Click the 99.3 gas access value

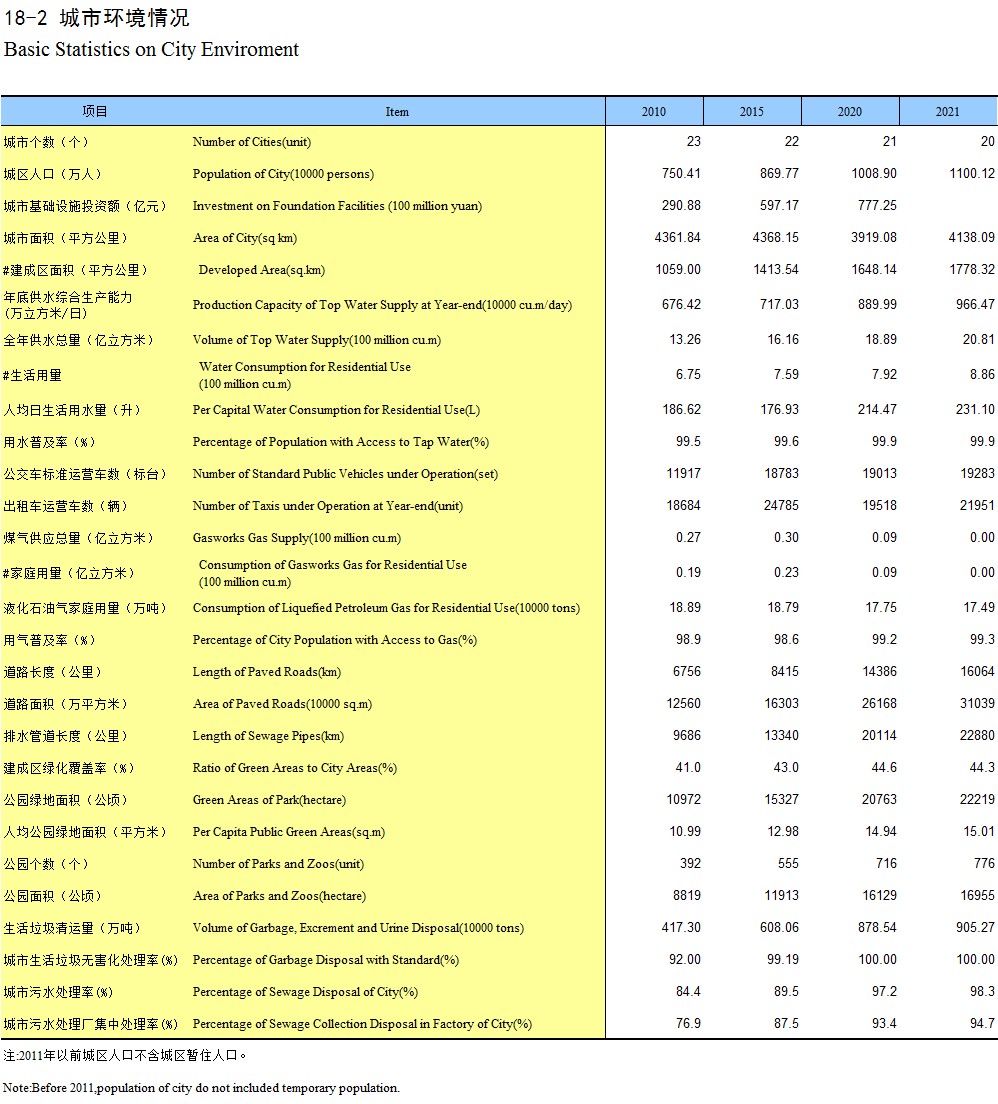[x=983, y=639]
